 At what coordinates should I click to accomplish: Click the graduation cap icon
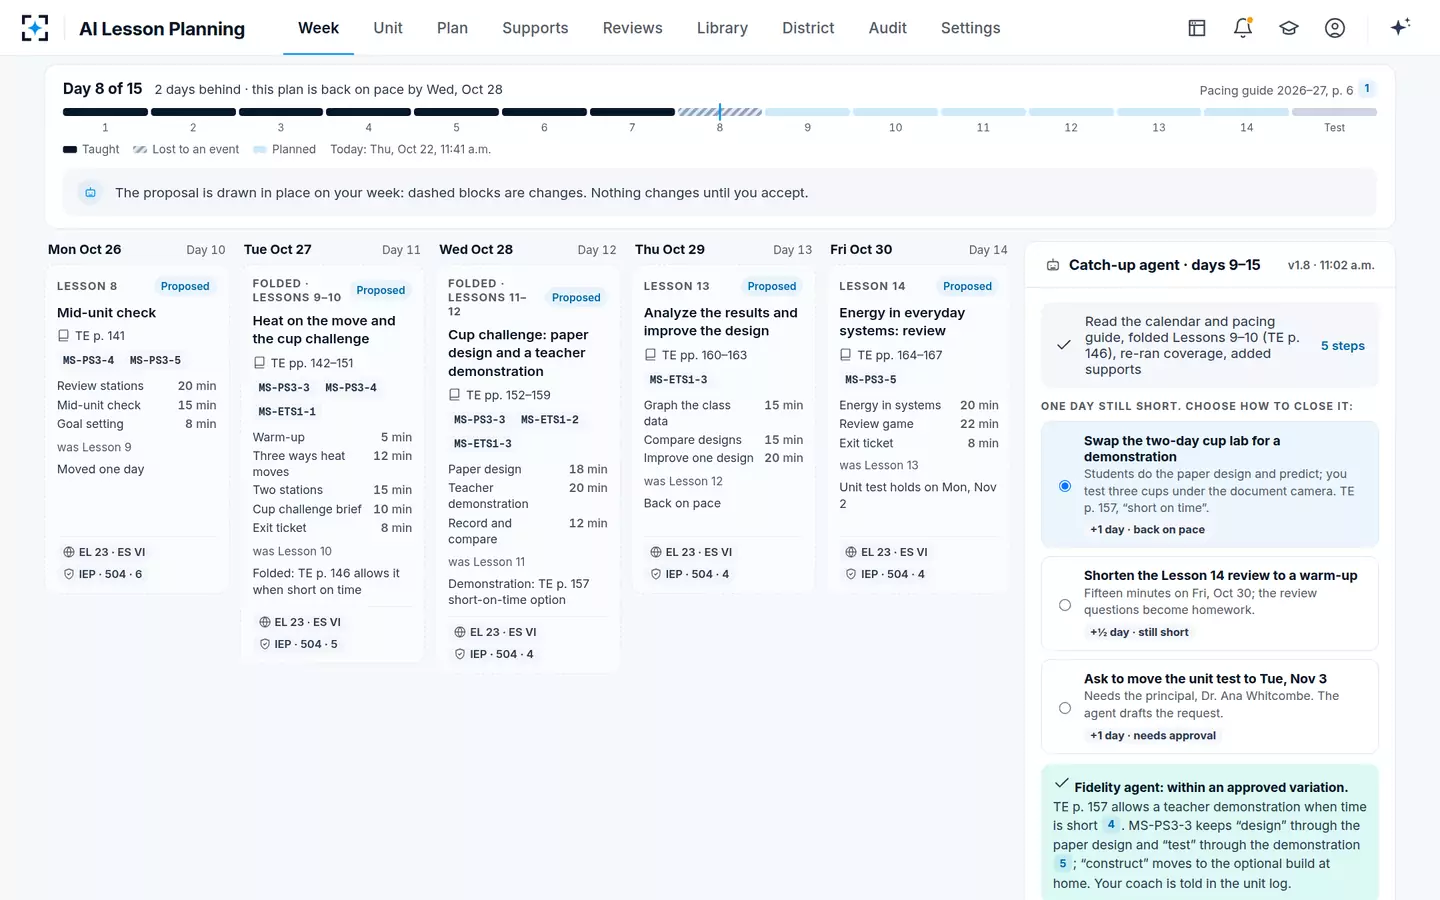pos(1289,28)
